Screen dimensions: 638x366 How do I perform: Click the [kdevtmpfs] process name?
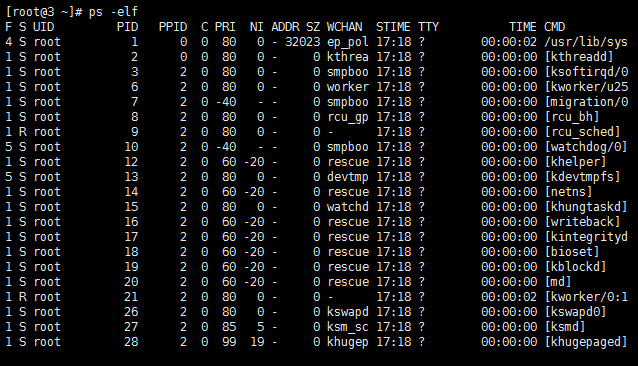[582, 177]
